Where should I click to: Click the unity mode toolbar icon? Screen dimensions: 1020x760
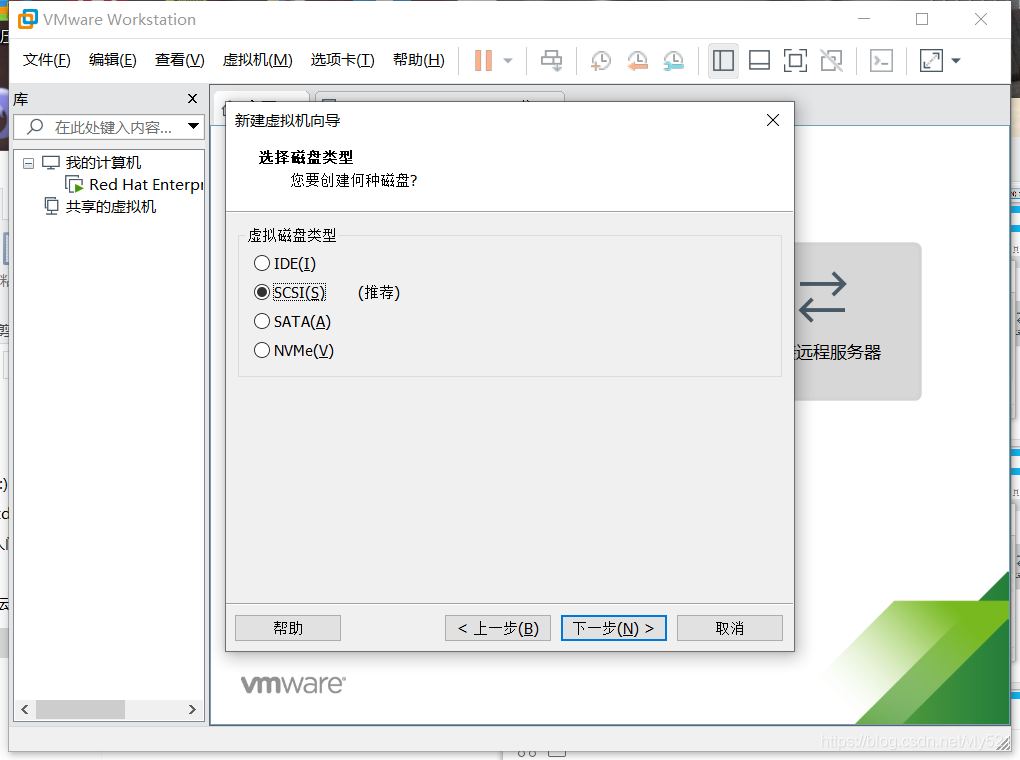831,61
